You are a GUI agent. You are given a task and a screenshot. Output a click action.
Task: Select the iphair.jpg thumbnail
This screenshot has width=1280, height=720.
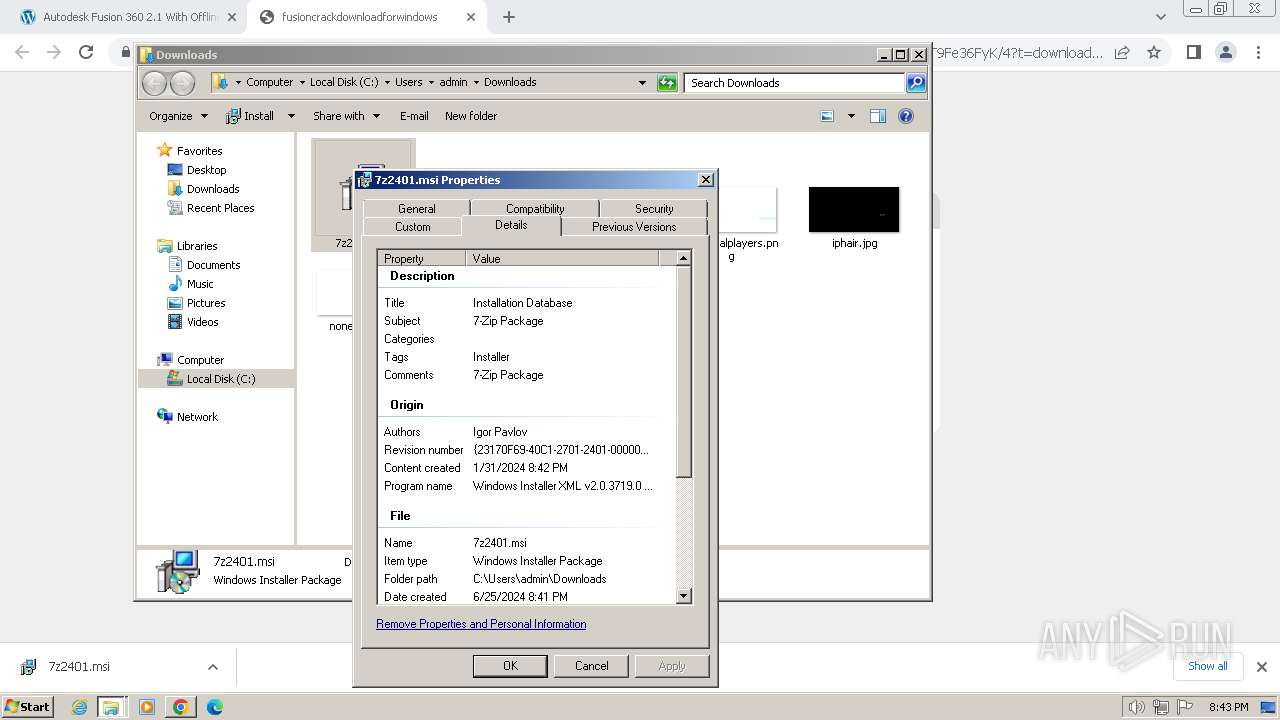[854, 210]
